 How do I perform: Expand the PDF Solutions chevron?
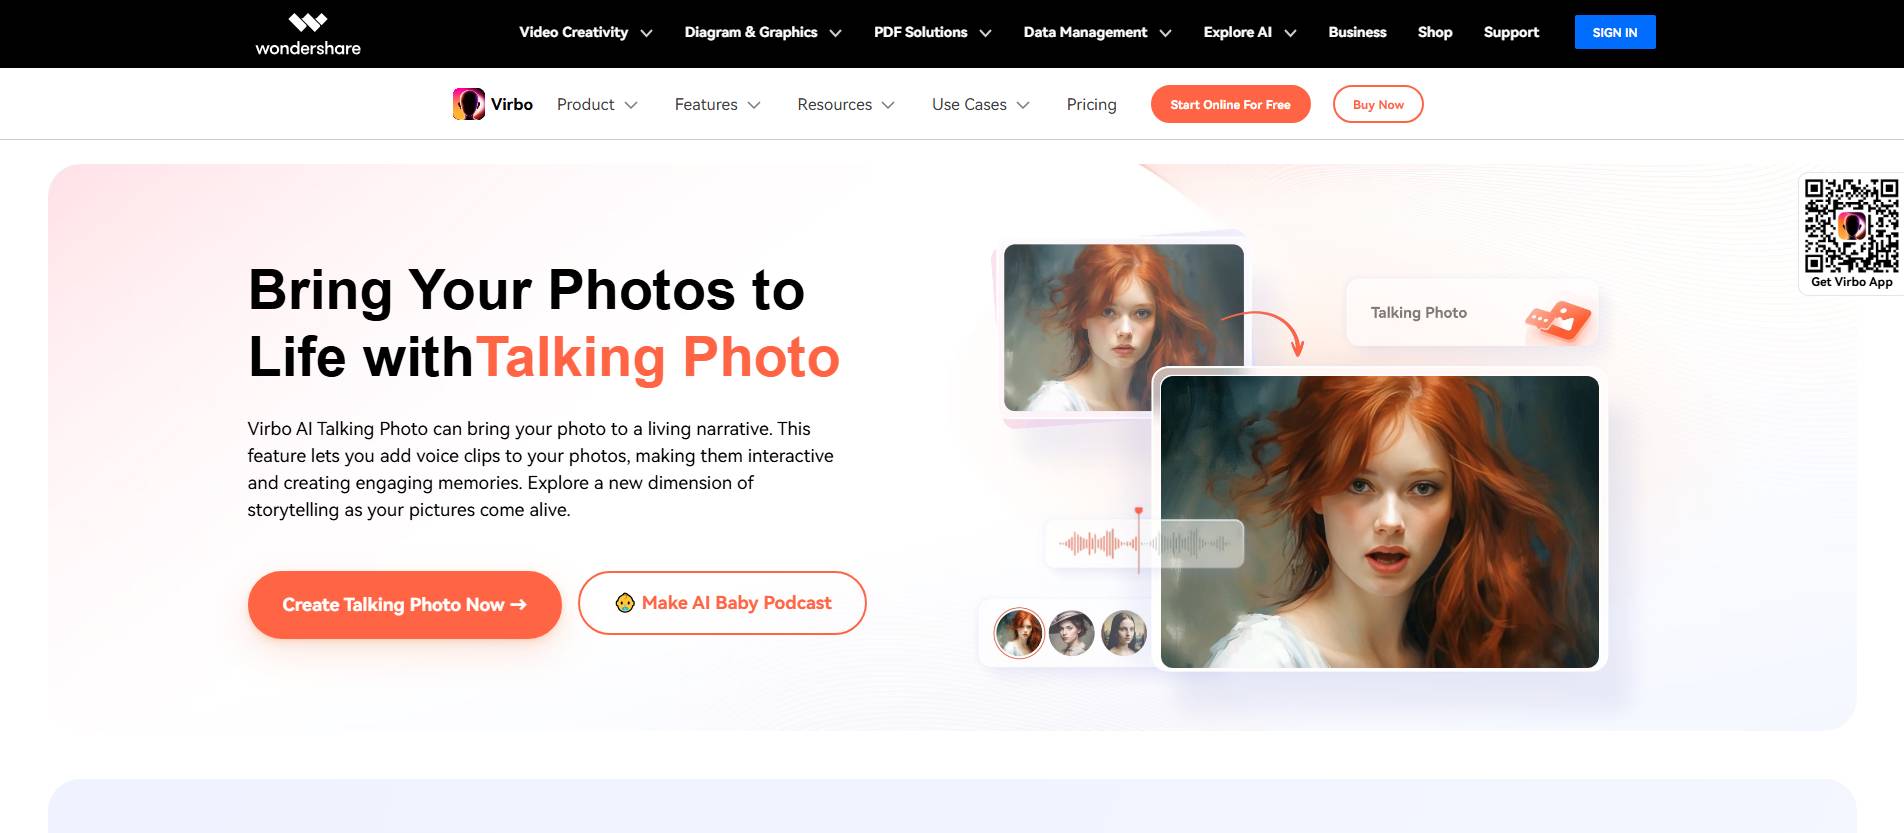tap(986, 33)
